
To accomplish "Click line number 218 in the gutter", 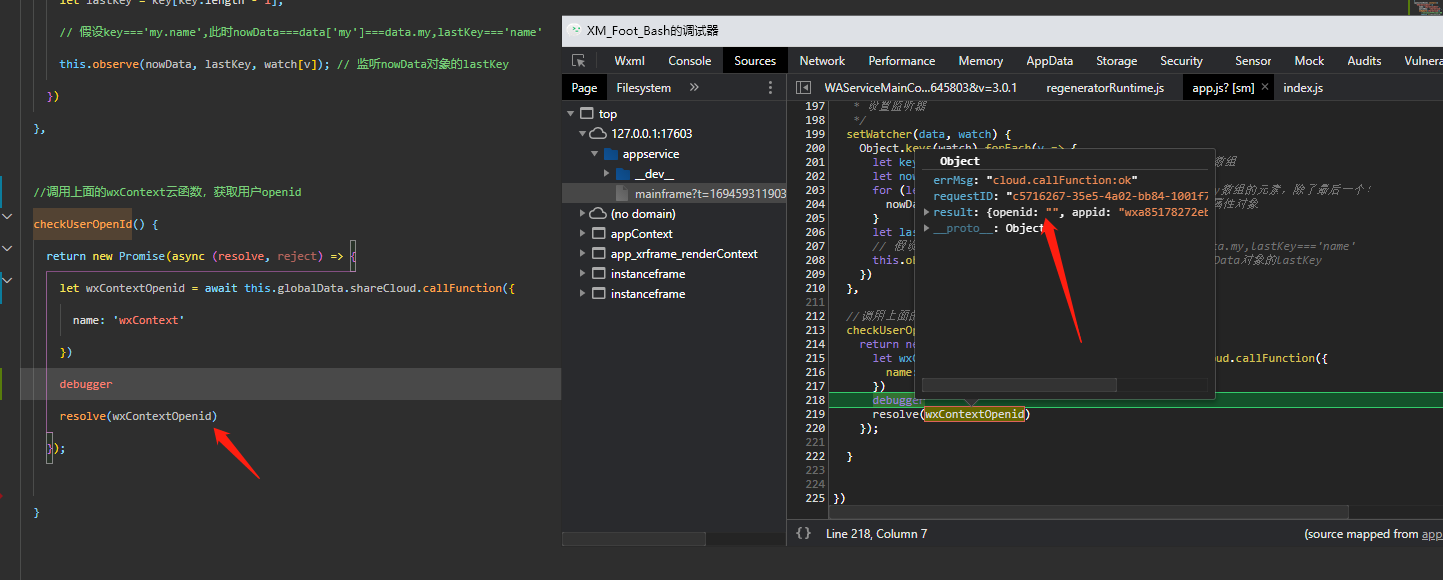I will click(815, 400).
